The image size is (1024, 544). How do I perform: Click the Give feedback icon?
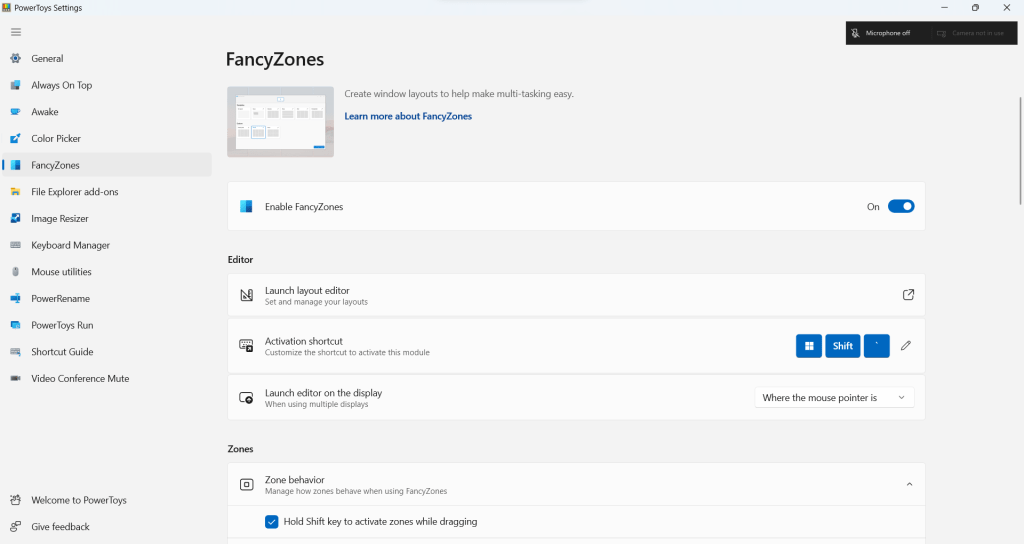[16, 527]
